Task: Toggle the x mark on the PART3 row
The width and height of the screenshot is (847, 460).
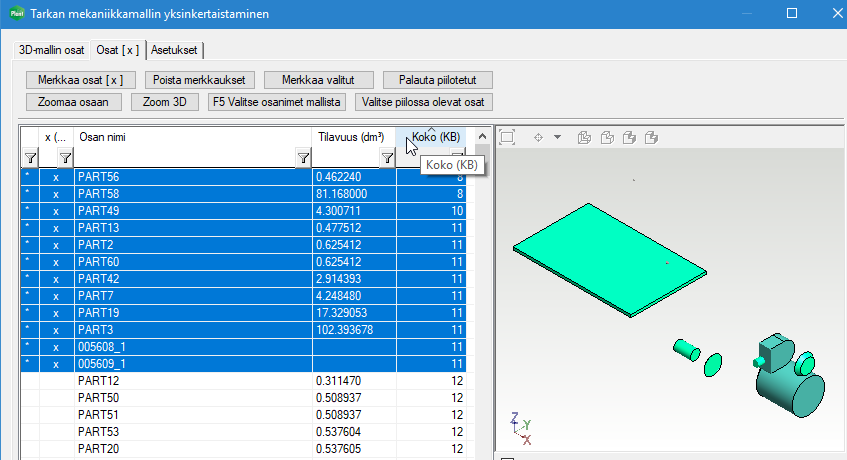Action: coord(56,330)
